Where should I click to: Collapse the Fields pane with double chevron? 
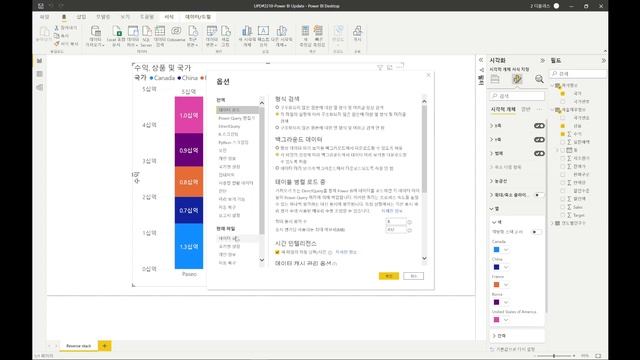[603, 60]
